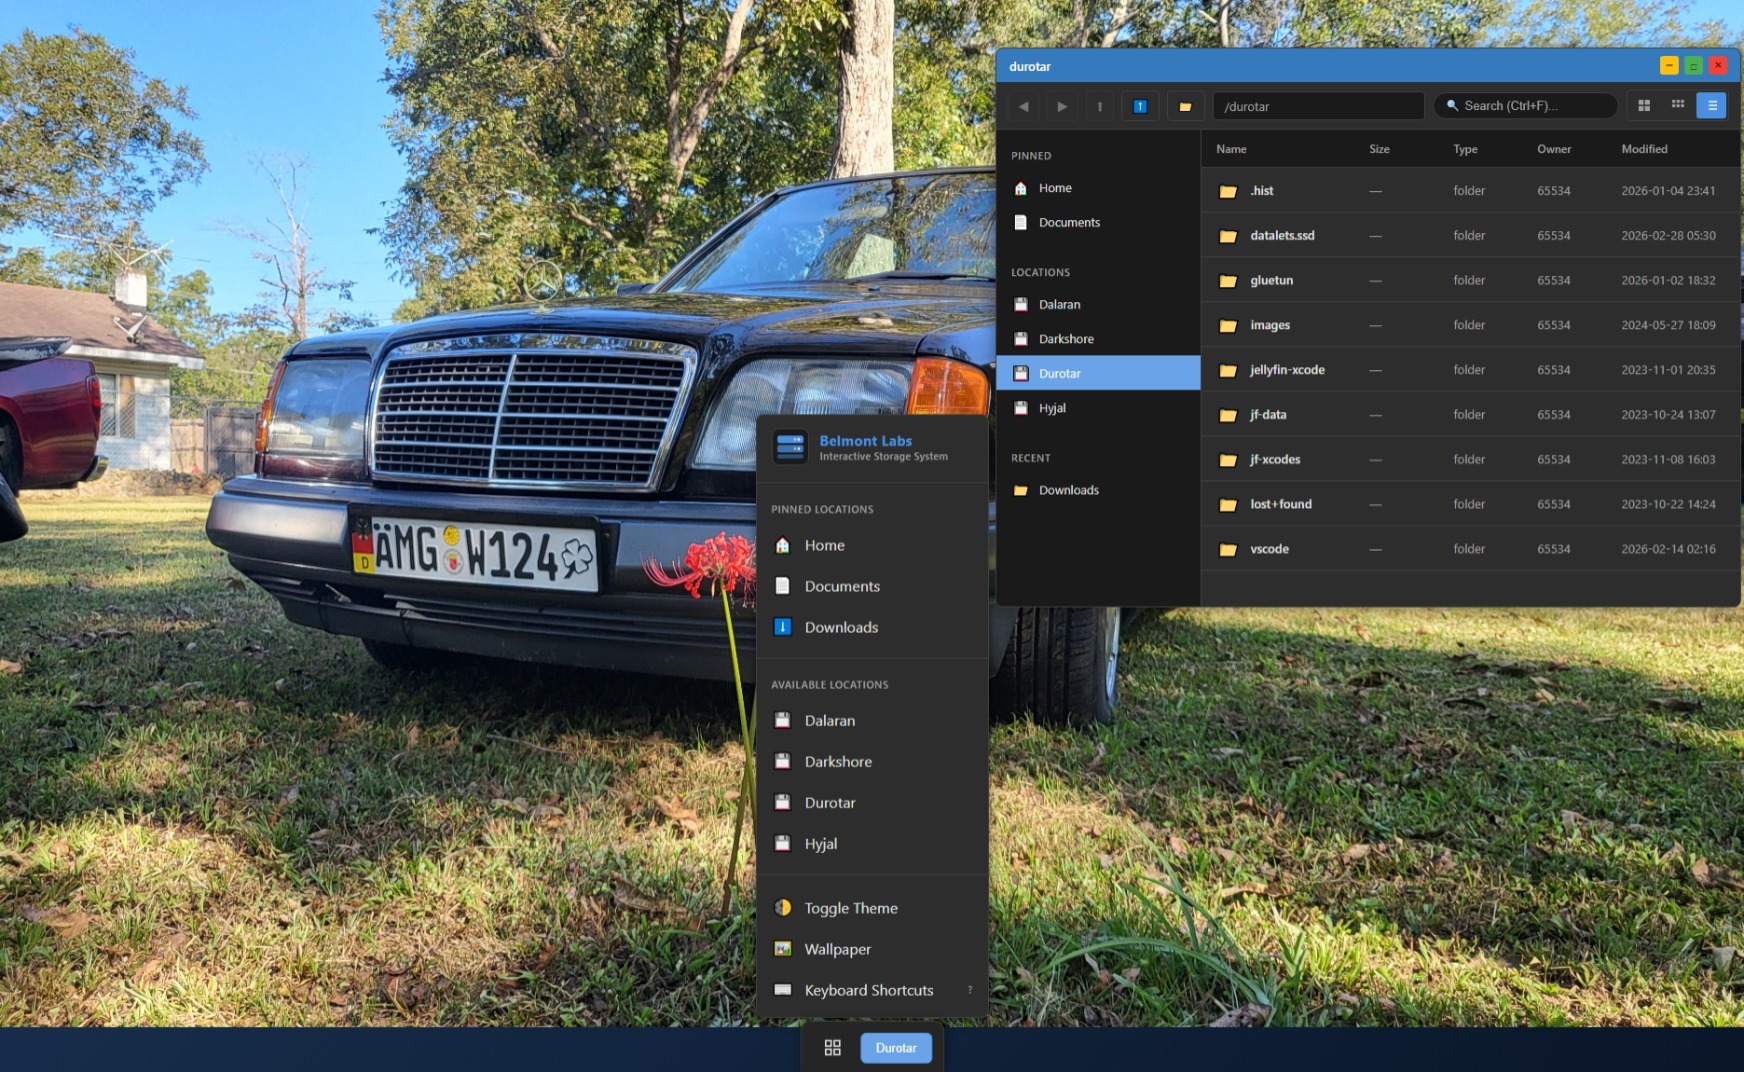Sort files by the Size column header

(1379, 149)
